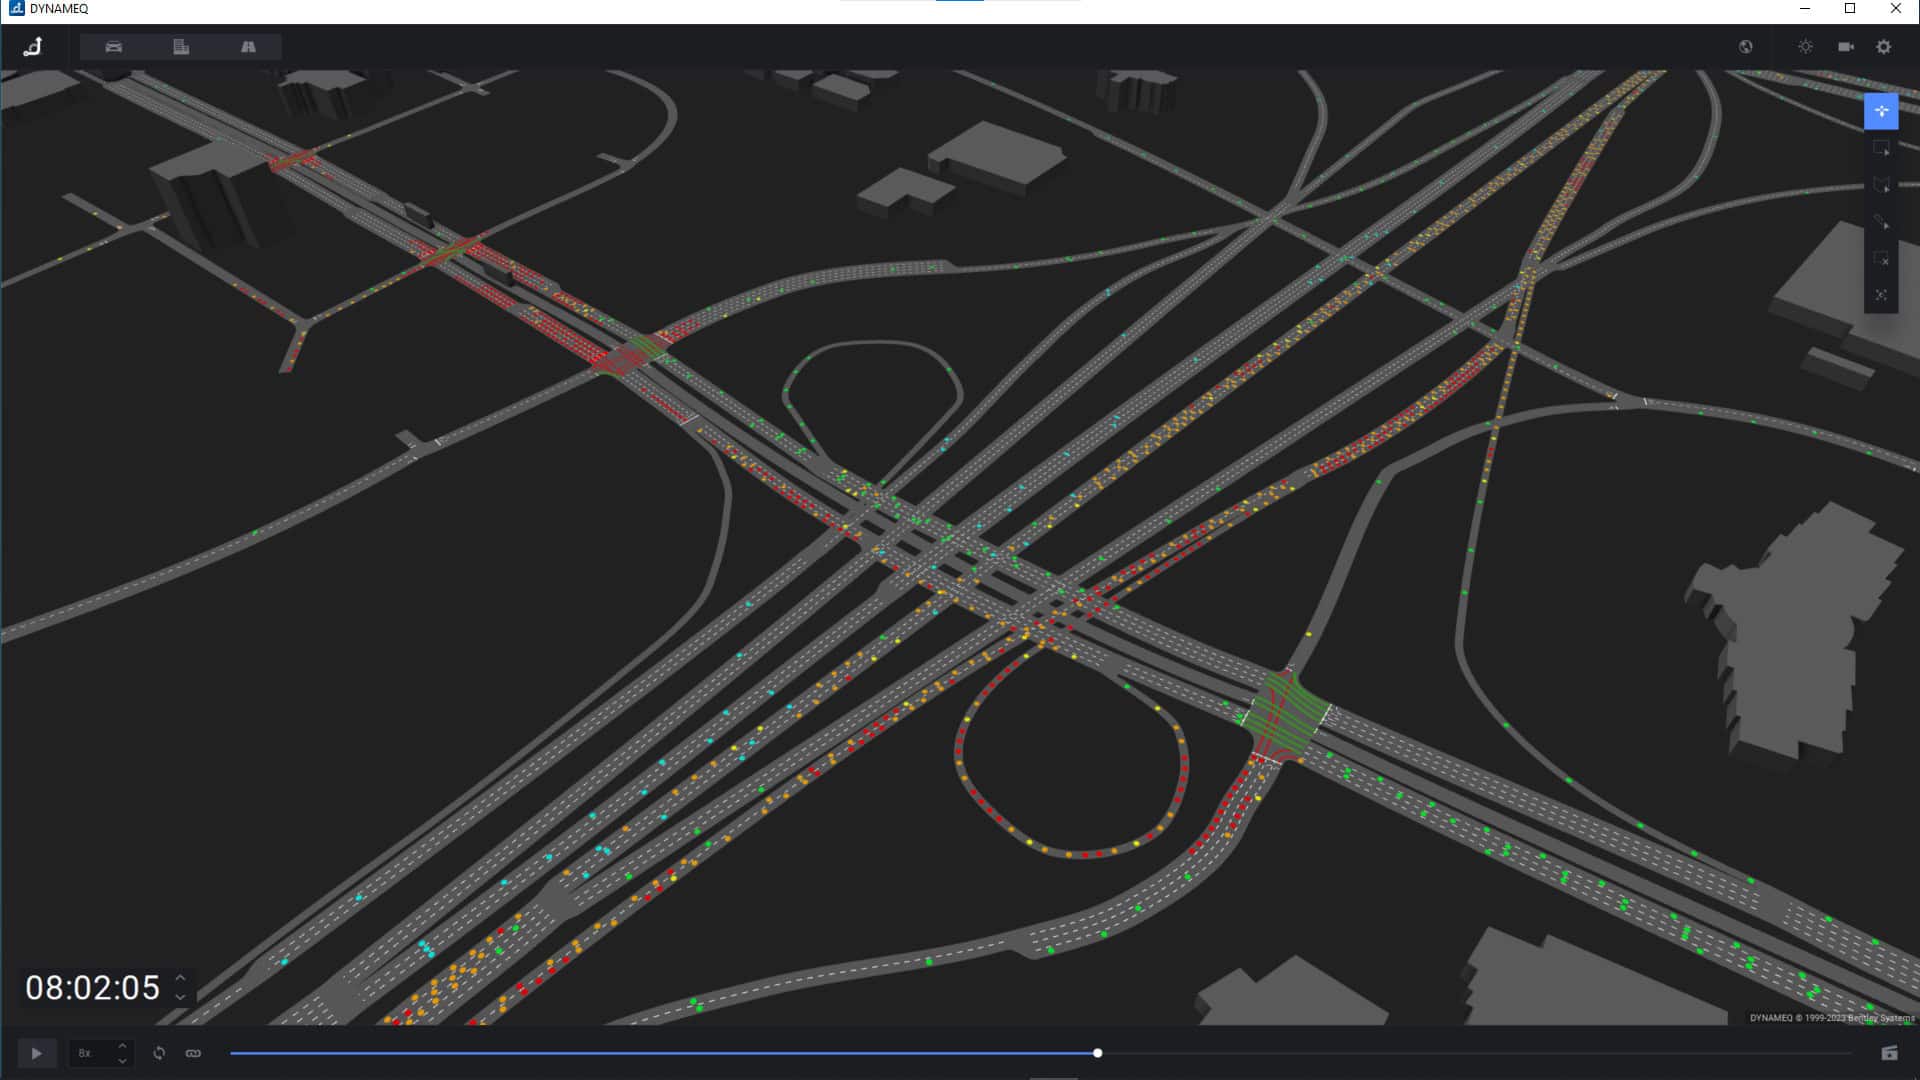Click the clear selection tool icon

[x=1881, y=259]
